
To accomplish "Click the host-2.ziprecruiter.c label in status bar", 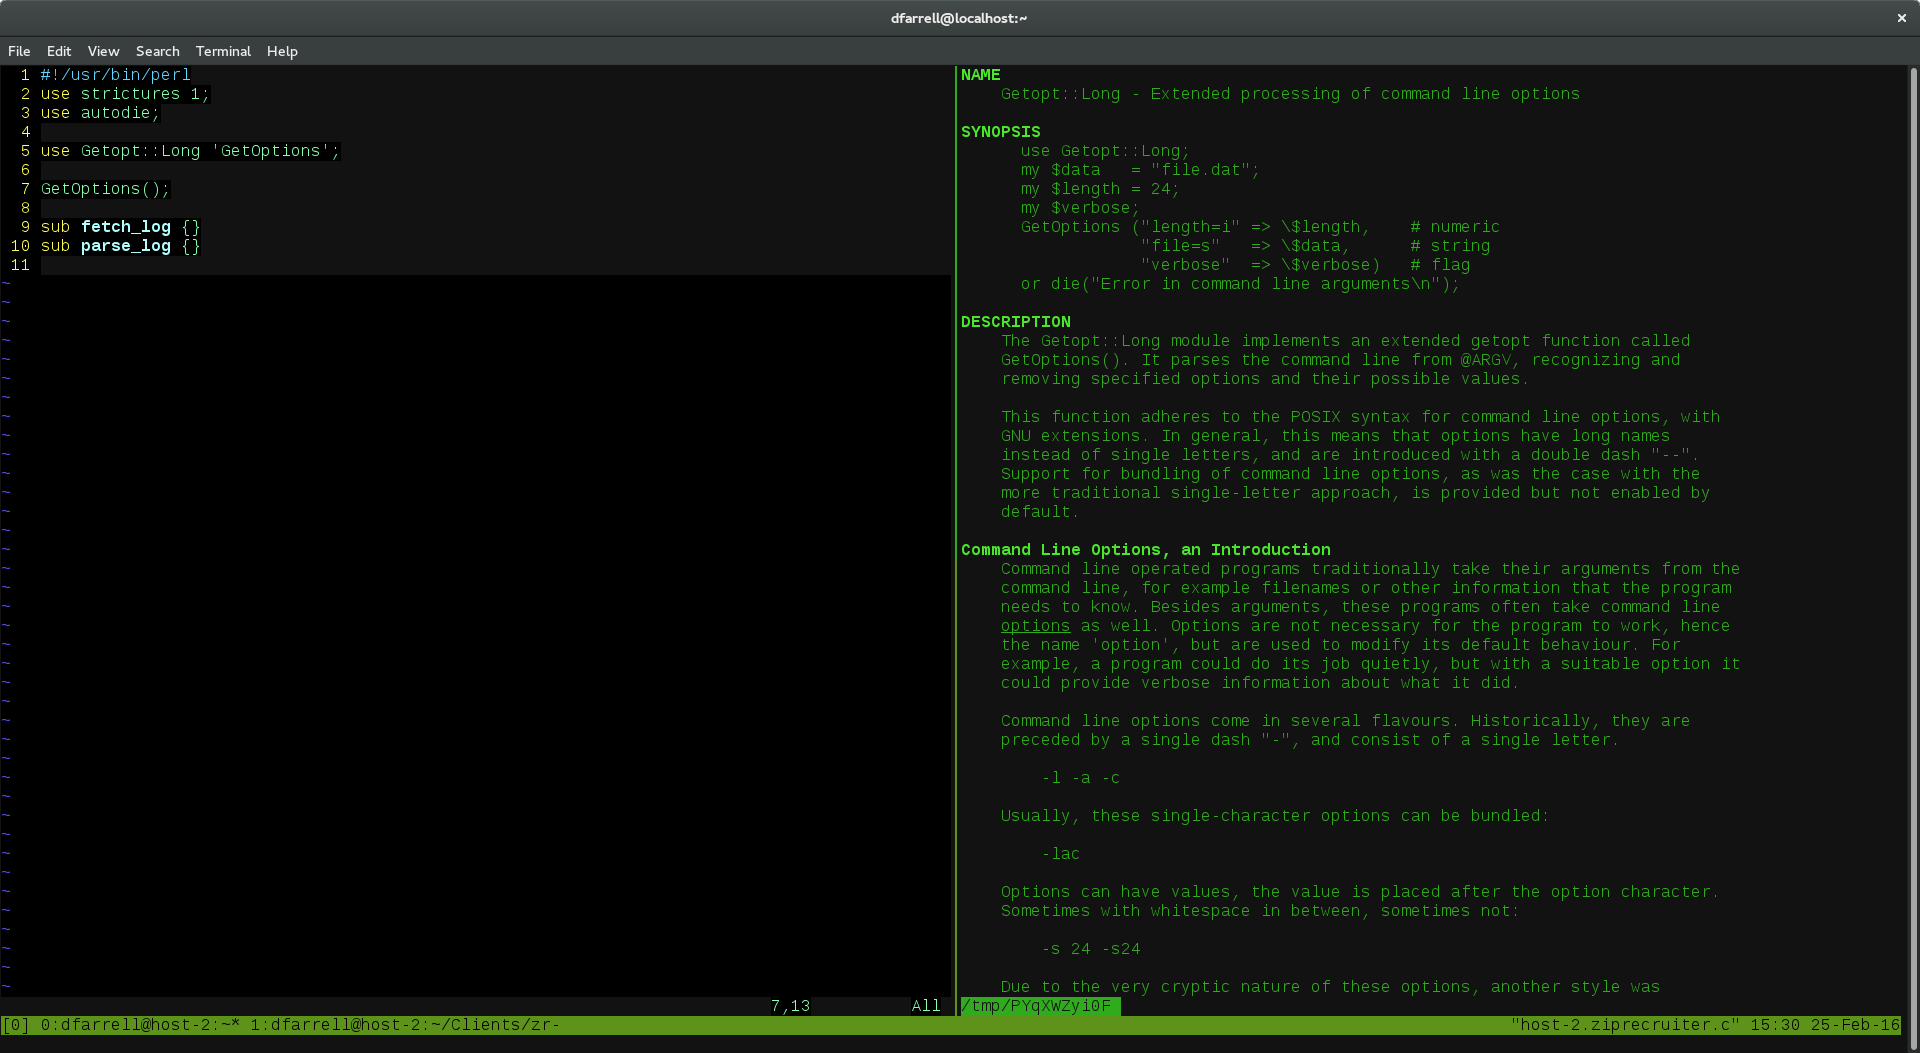I will tap(1625, 1024).
